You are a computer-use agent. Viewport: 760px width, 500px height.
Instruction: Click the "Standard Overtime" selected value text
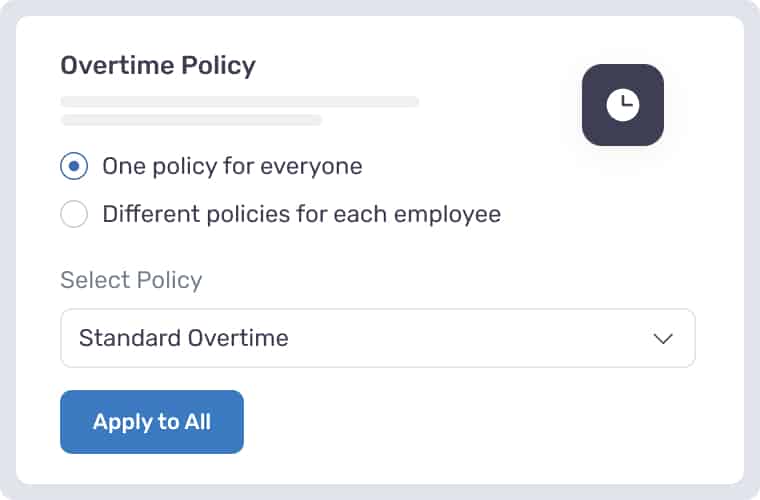click(x=184, y=338)
